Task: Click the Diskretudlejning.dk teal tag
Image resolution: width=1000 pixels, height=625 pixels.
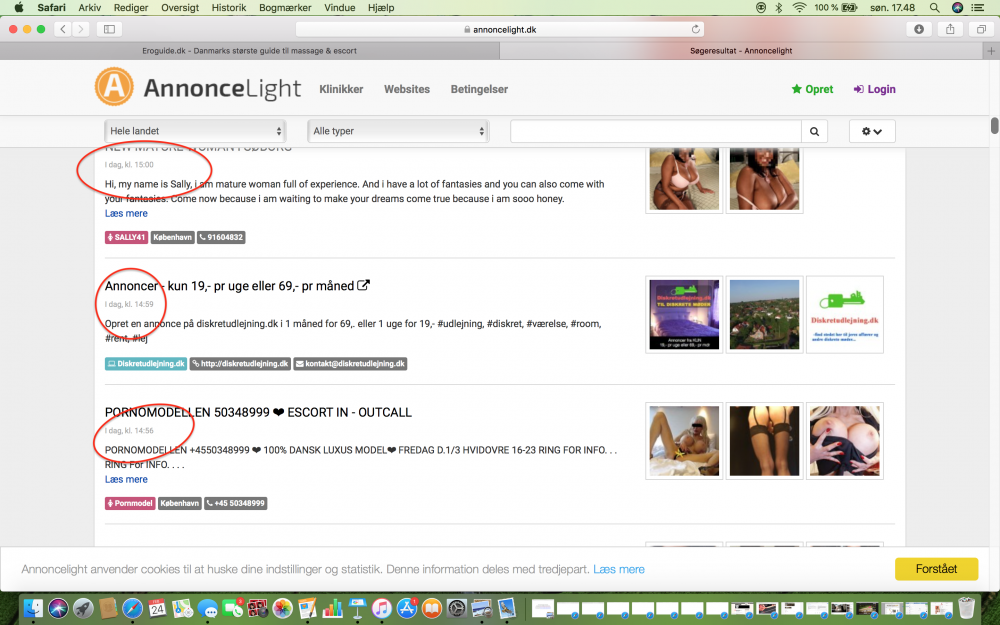Action: point(146,364)
